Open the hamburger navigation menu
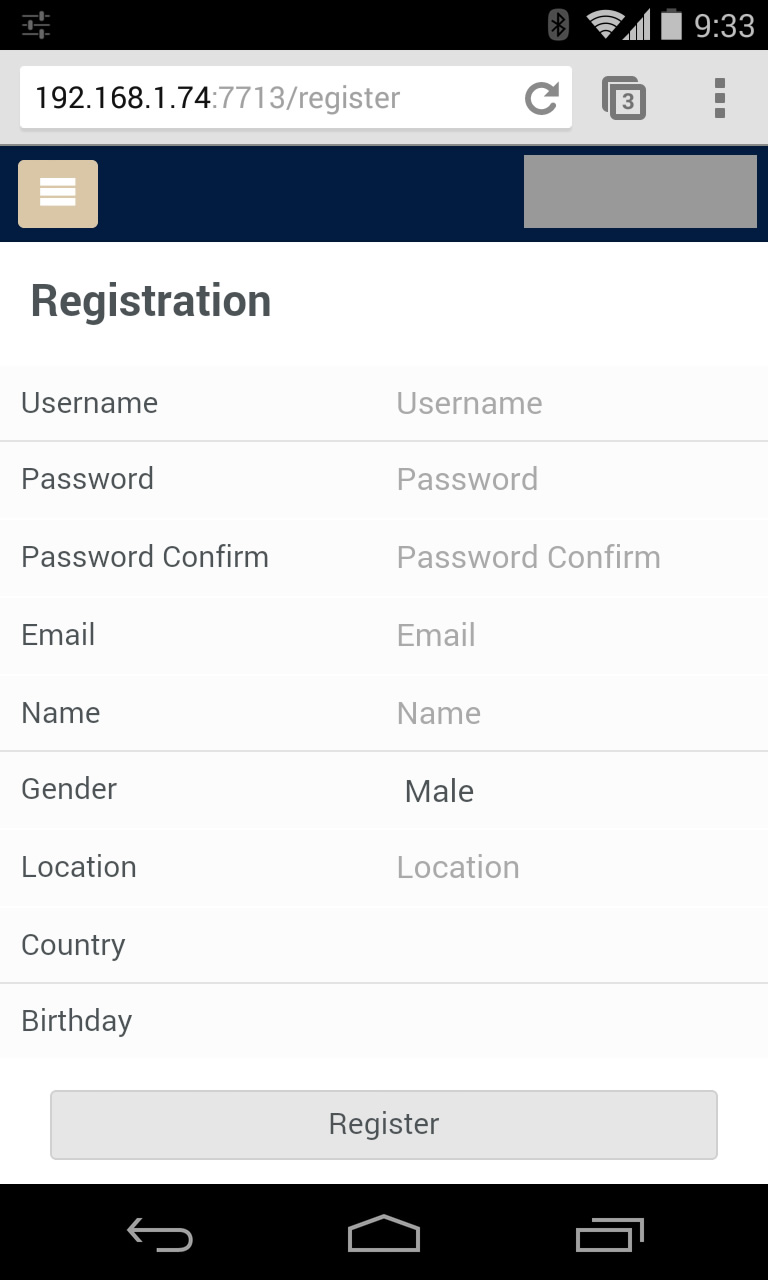This screenshot has height=1280, width=768. (x=58, y=194)
